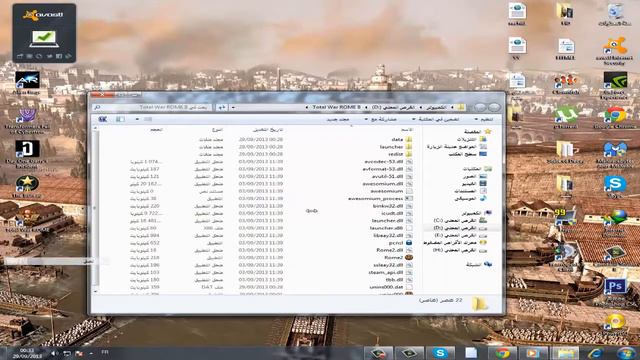Select avast Internet Security desktop shortcut

(x=615, y=51)
